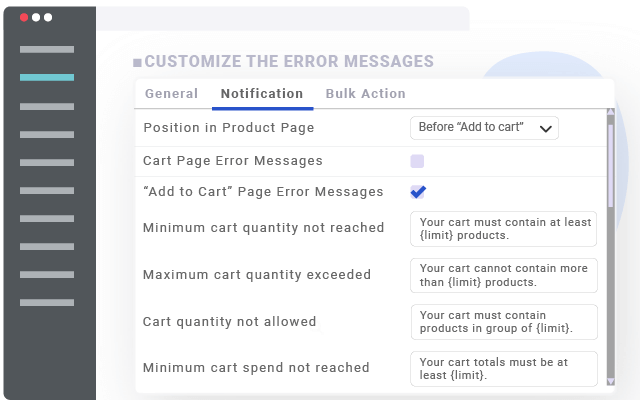This screenshot has width=640, height=400.
Task: Click the Minimum cart spend message field
Action: pos(503,368)
